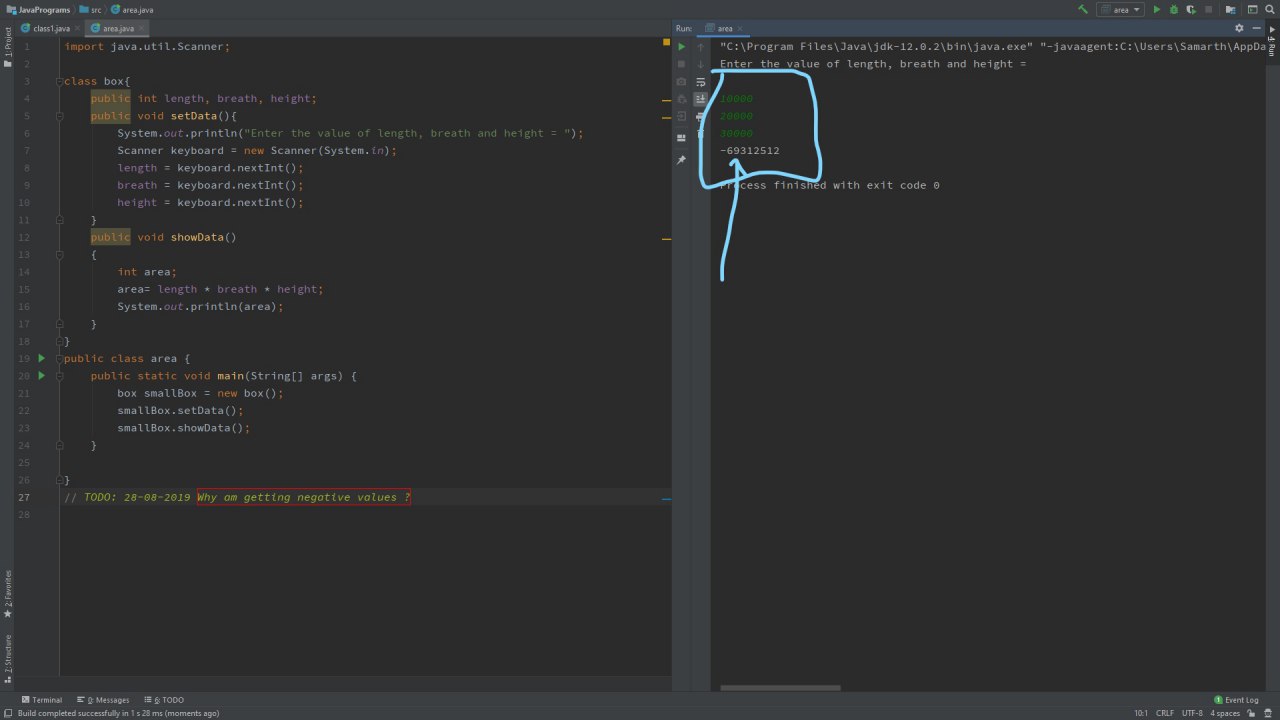Pin the Run tab with the pin icon

(682, 160)
